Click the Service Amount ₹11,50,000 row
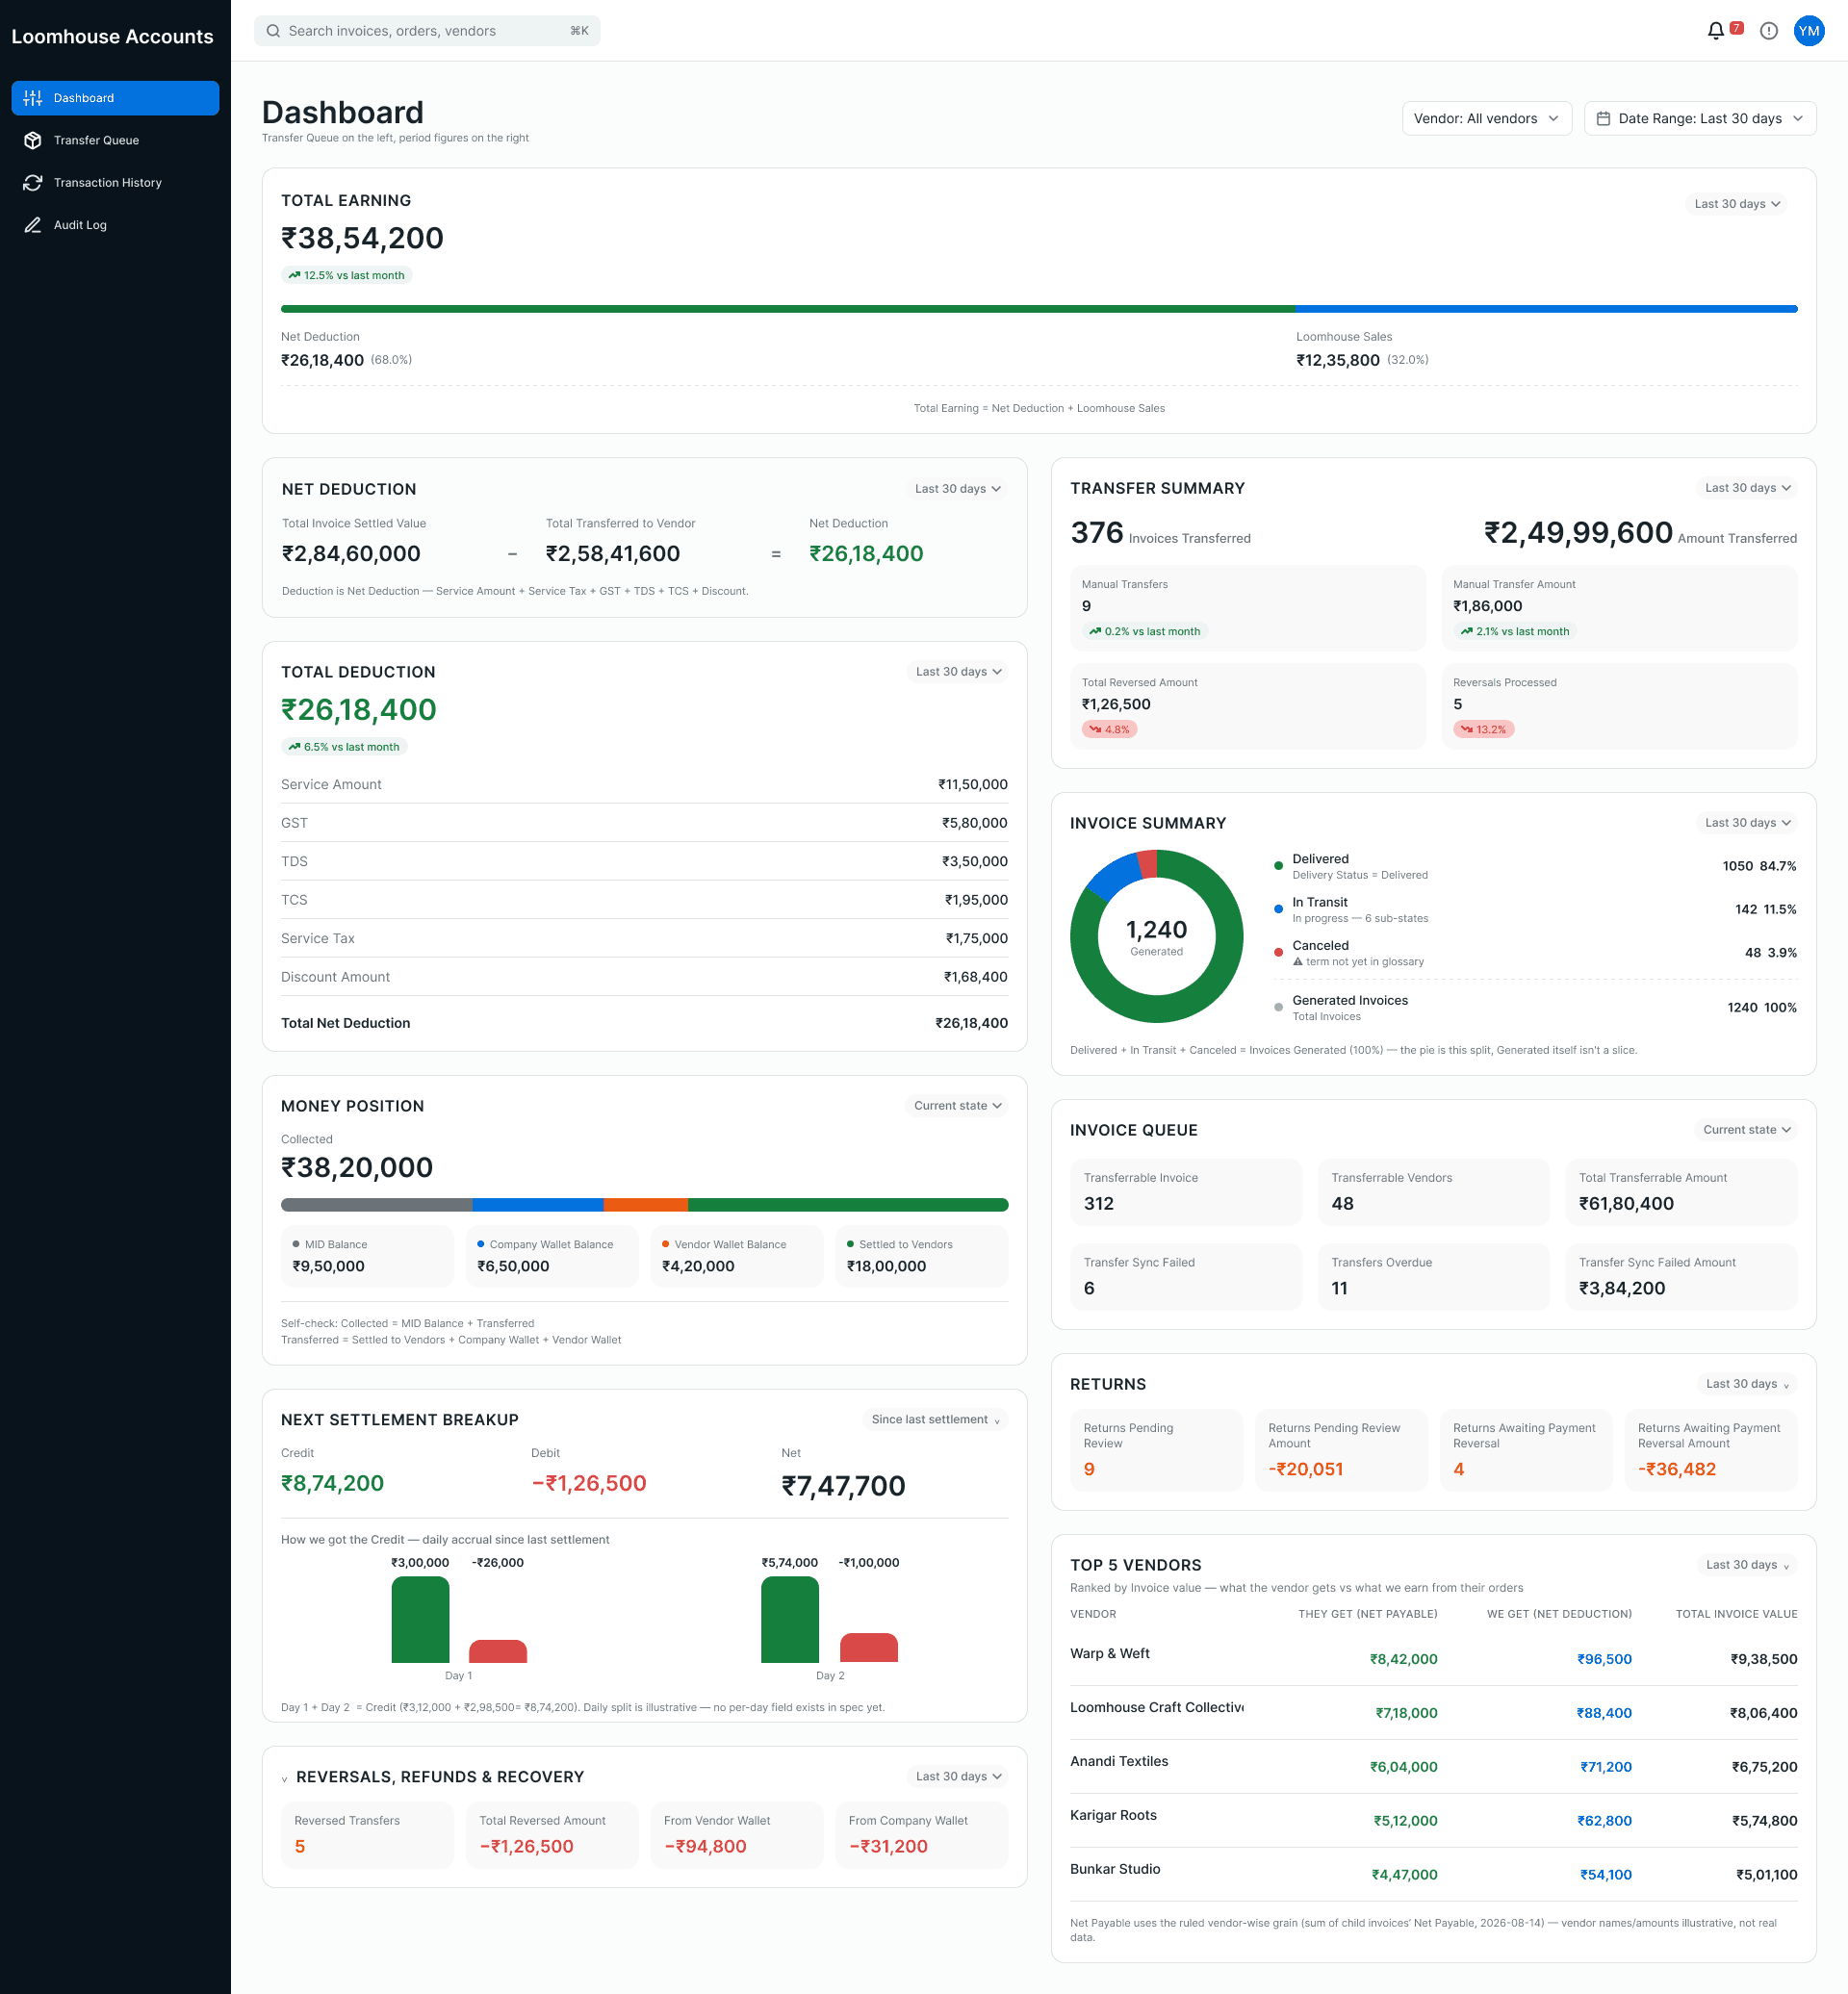 (644, 785)
